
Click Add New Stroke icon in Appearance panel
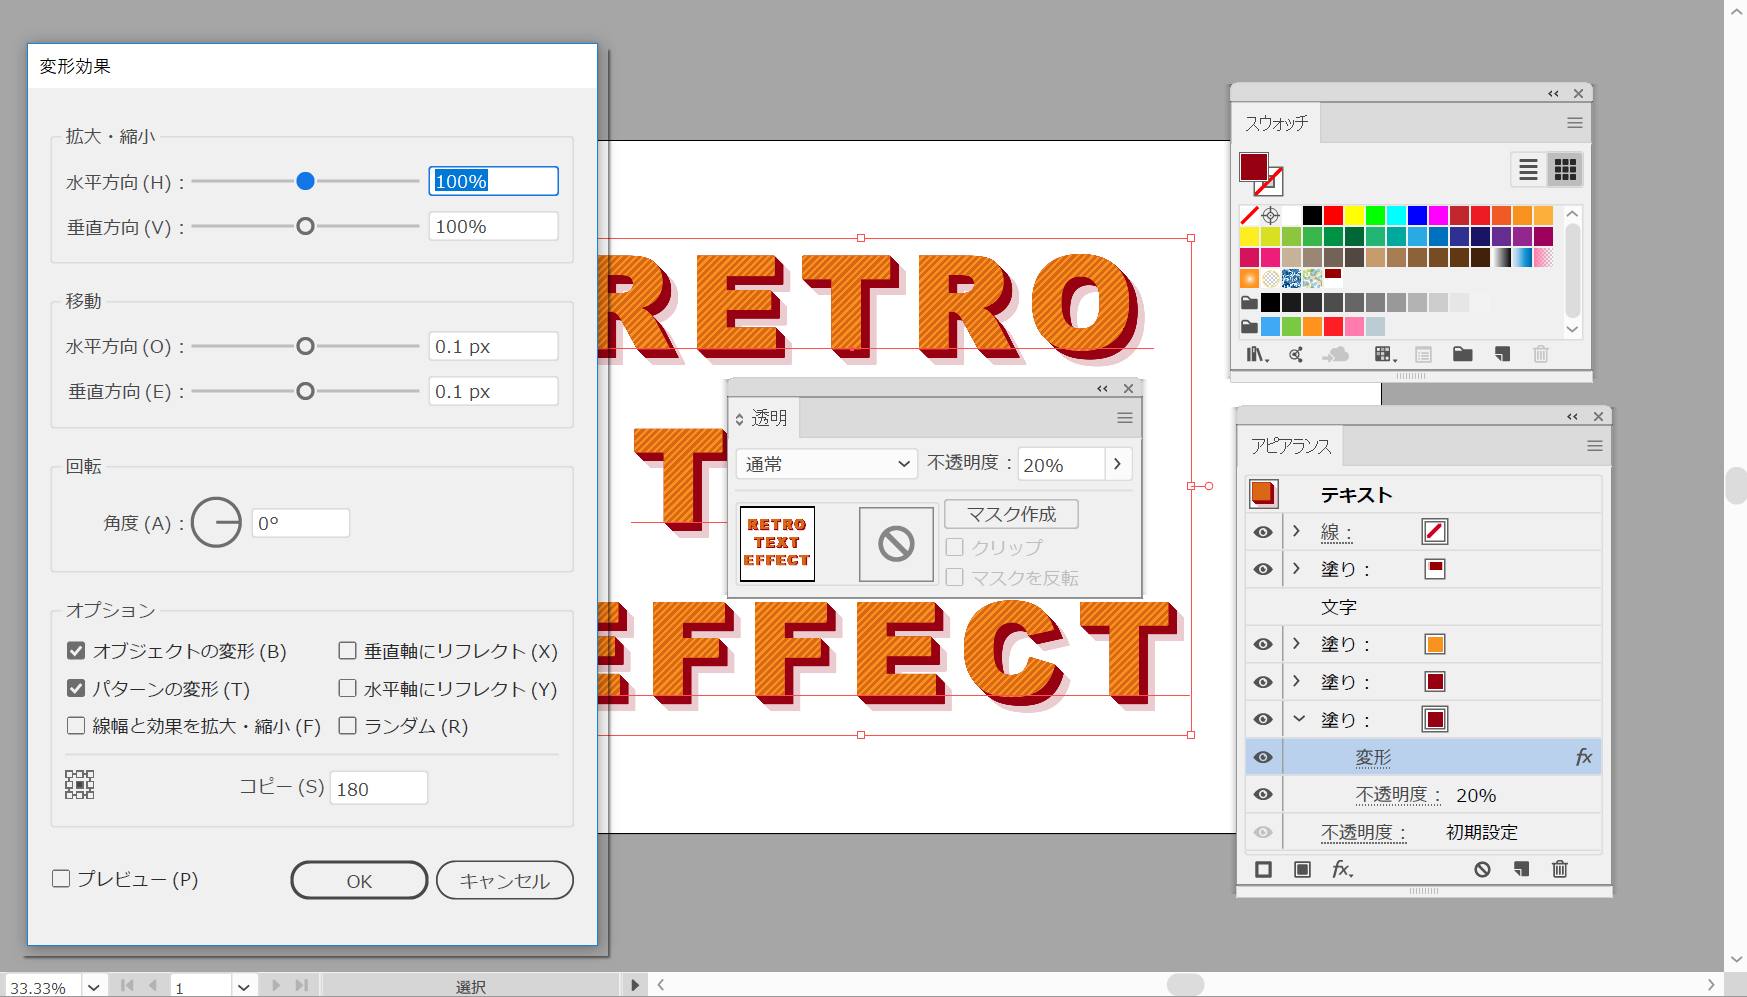click(1263, 870)
